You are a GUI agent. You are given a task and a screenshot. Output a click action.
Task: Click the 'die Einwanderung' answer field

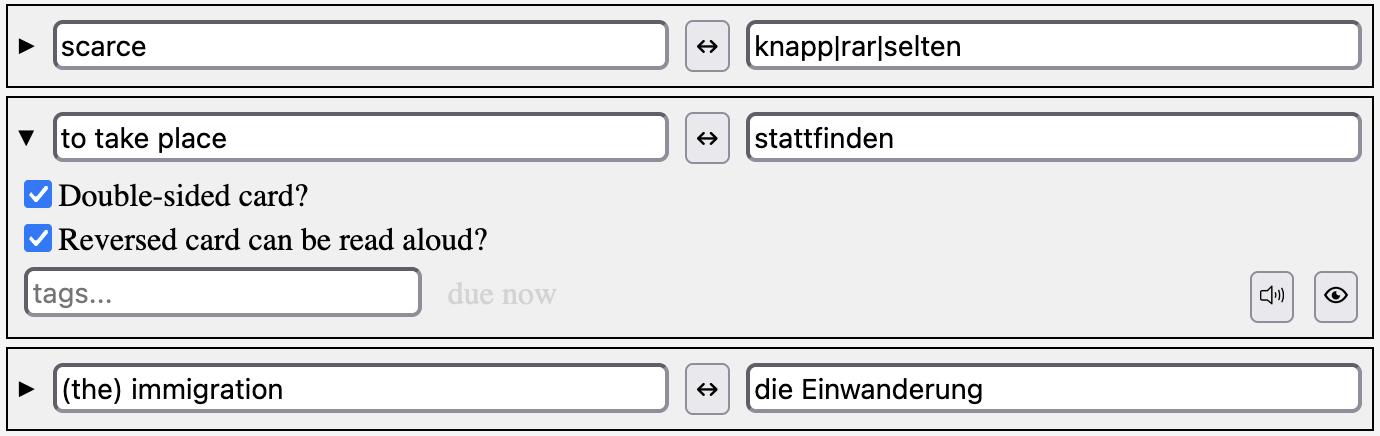1053,389
